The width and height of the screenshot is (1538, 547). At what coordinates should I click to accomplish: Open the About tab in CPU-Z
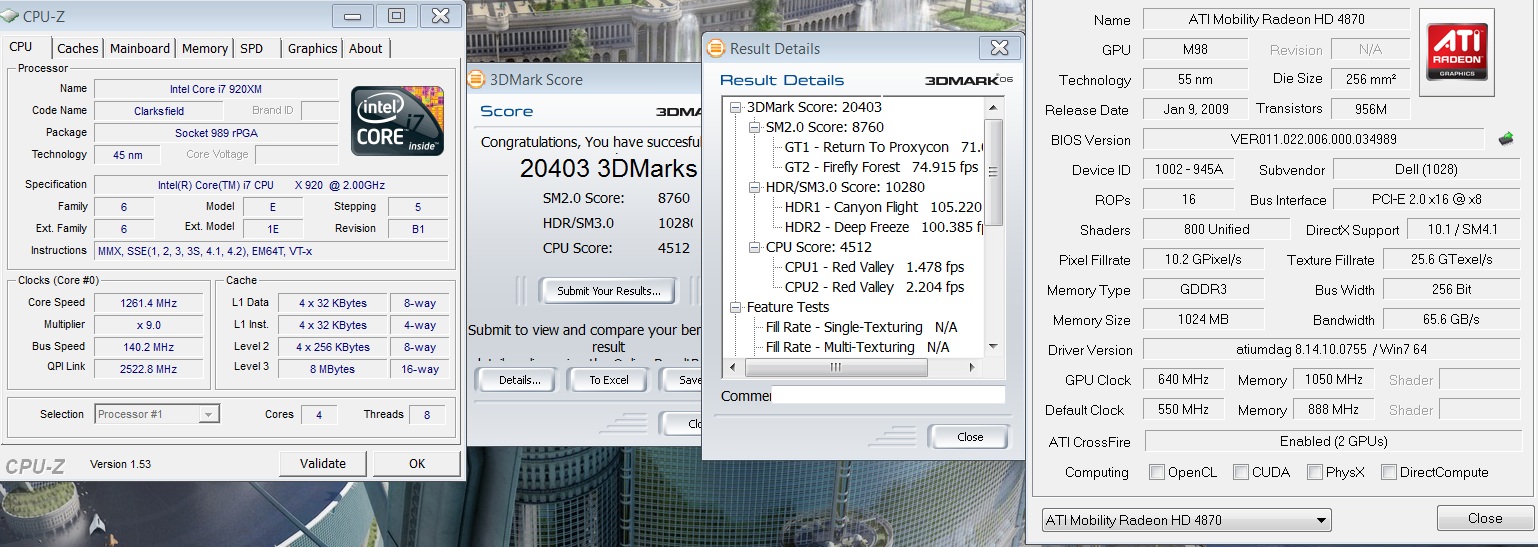(366, 48)
